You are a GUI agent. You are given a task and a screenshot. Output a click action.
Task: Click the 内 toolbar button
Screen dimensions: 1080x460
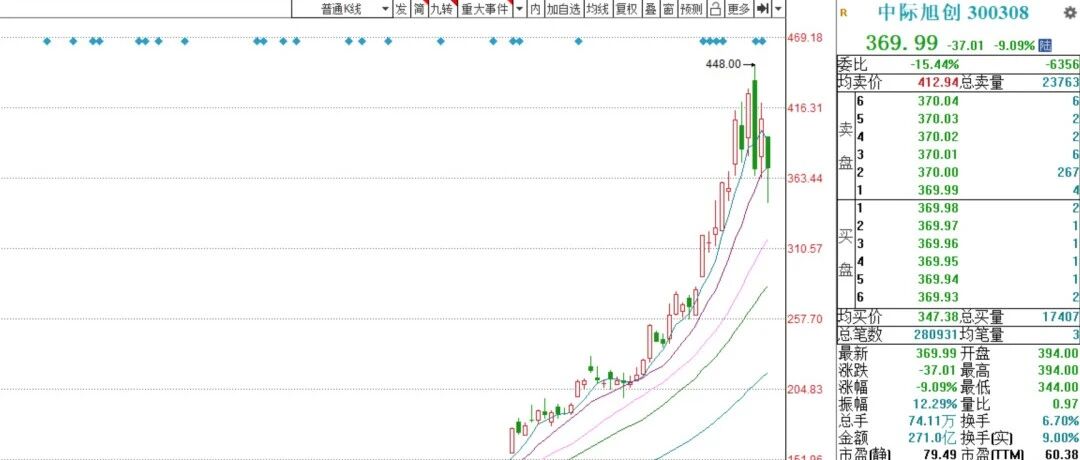point(535,9)
